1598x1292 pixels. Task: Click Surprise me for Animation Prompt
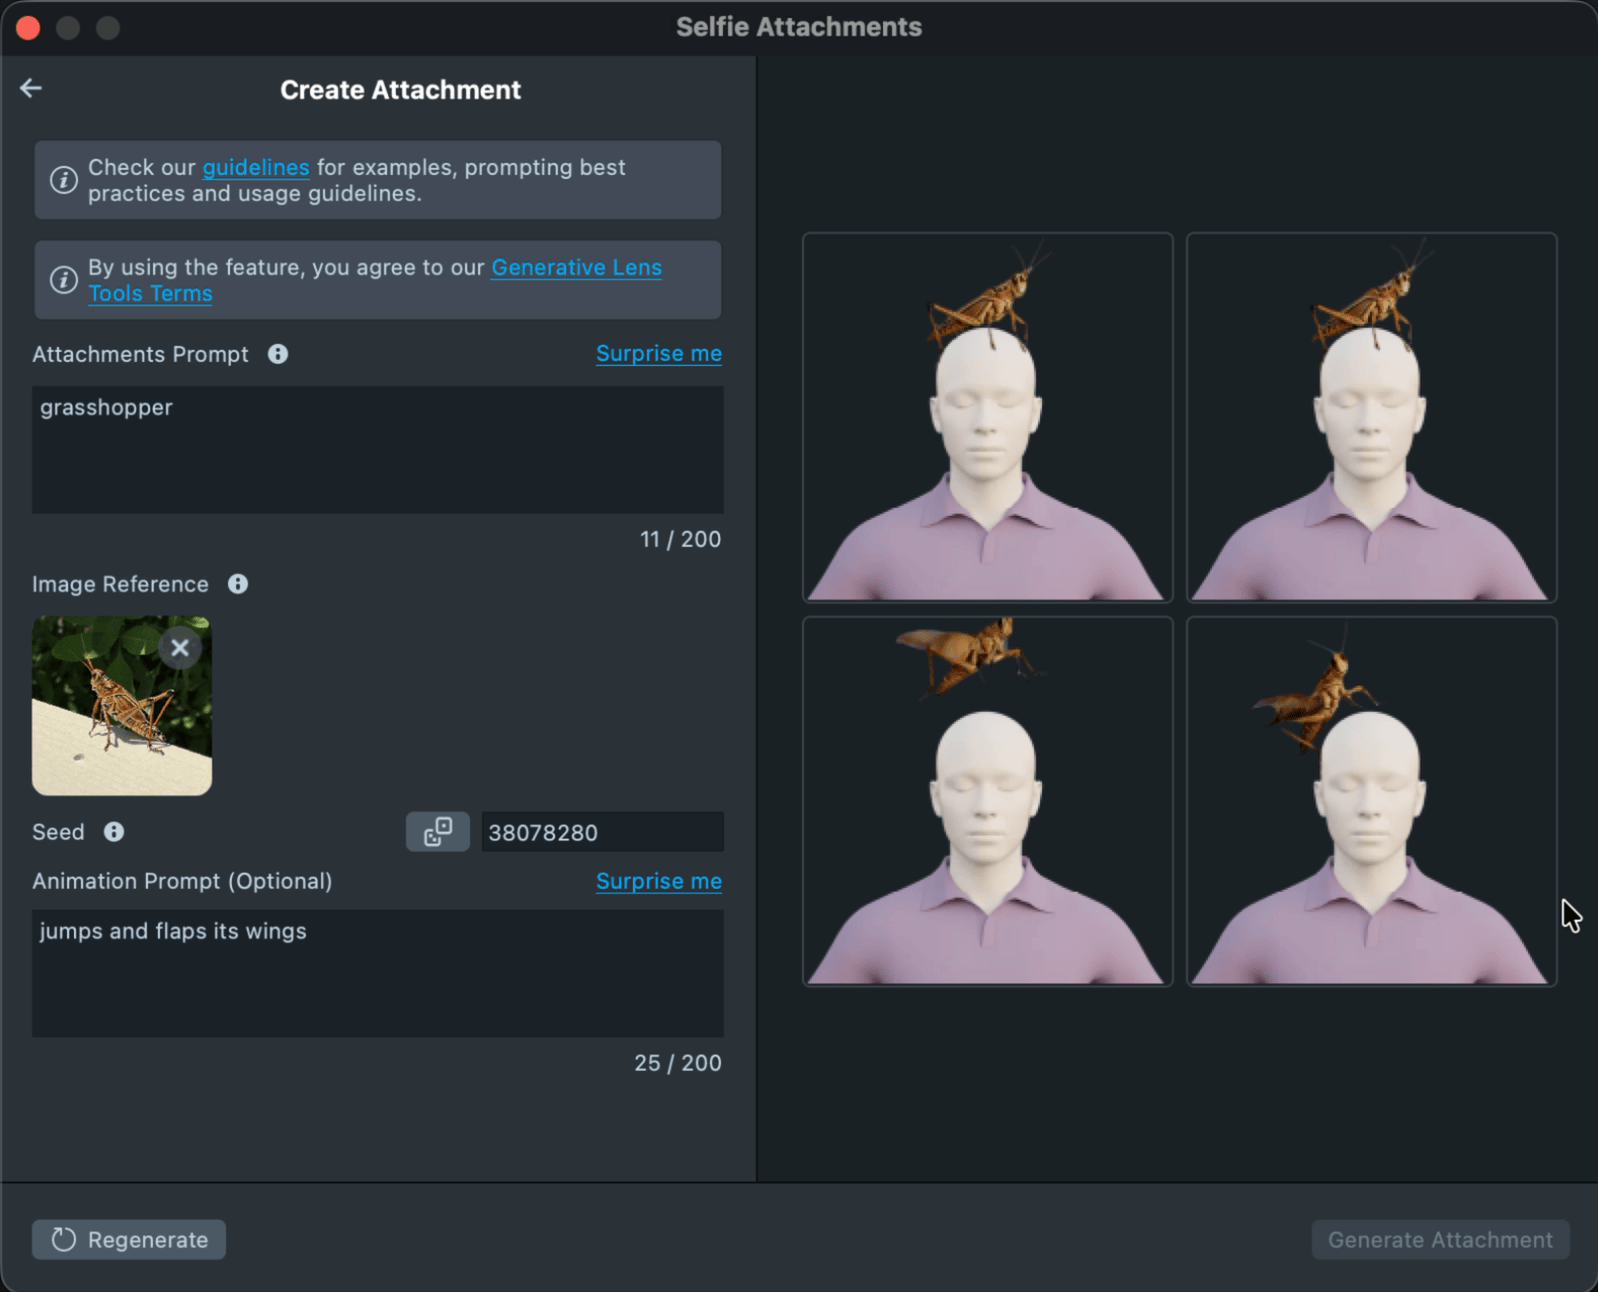(x=658, y=881)
